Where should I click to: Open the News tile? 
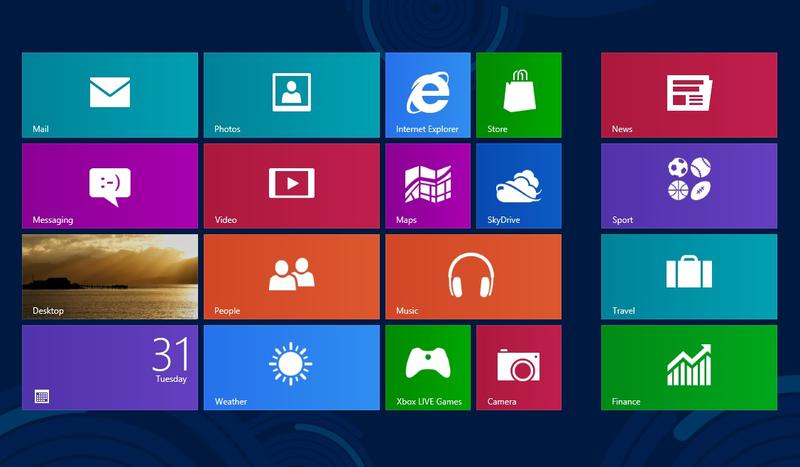click(689, 95)
